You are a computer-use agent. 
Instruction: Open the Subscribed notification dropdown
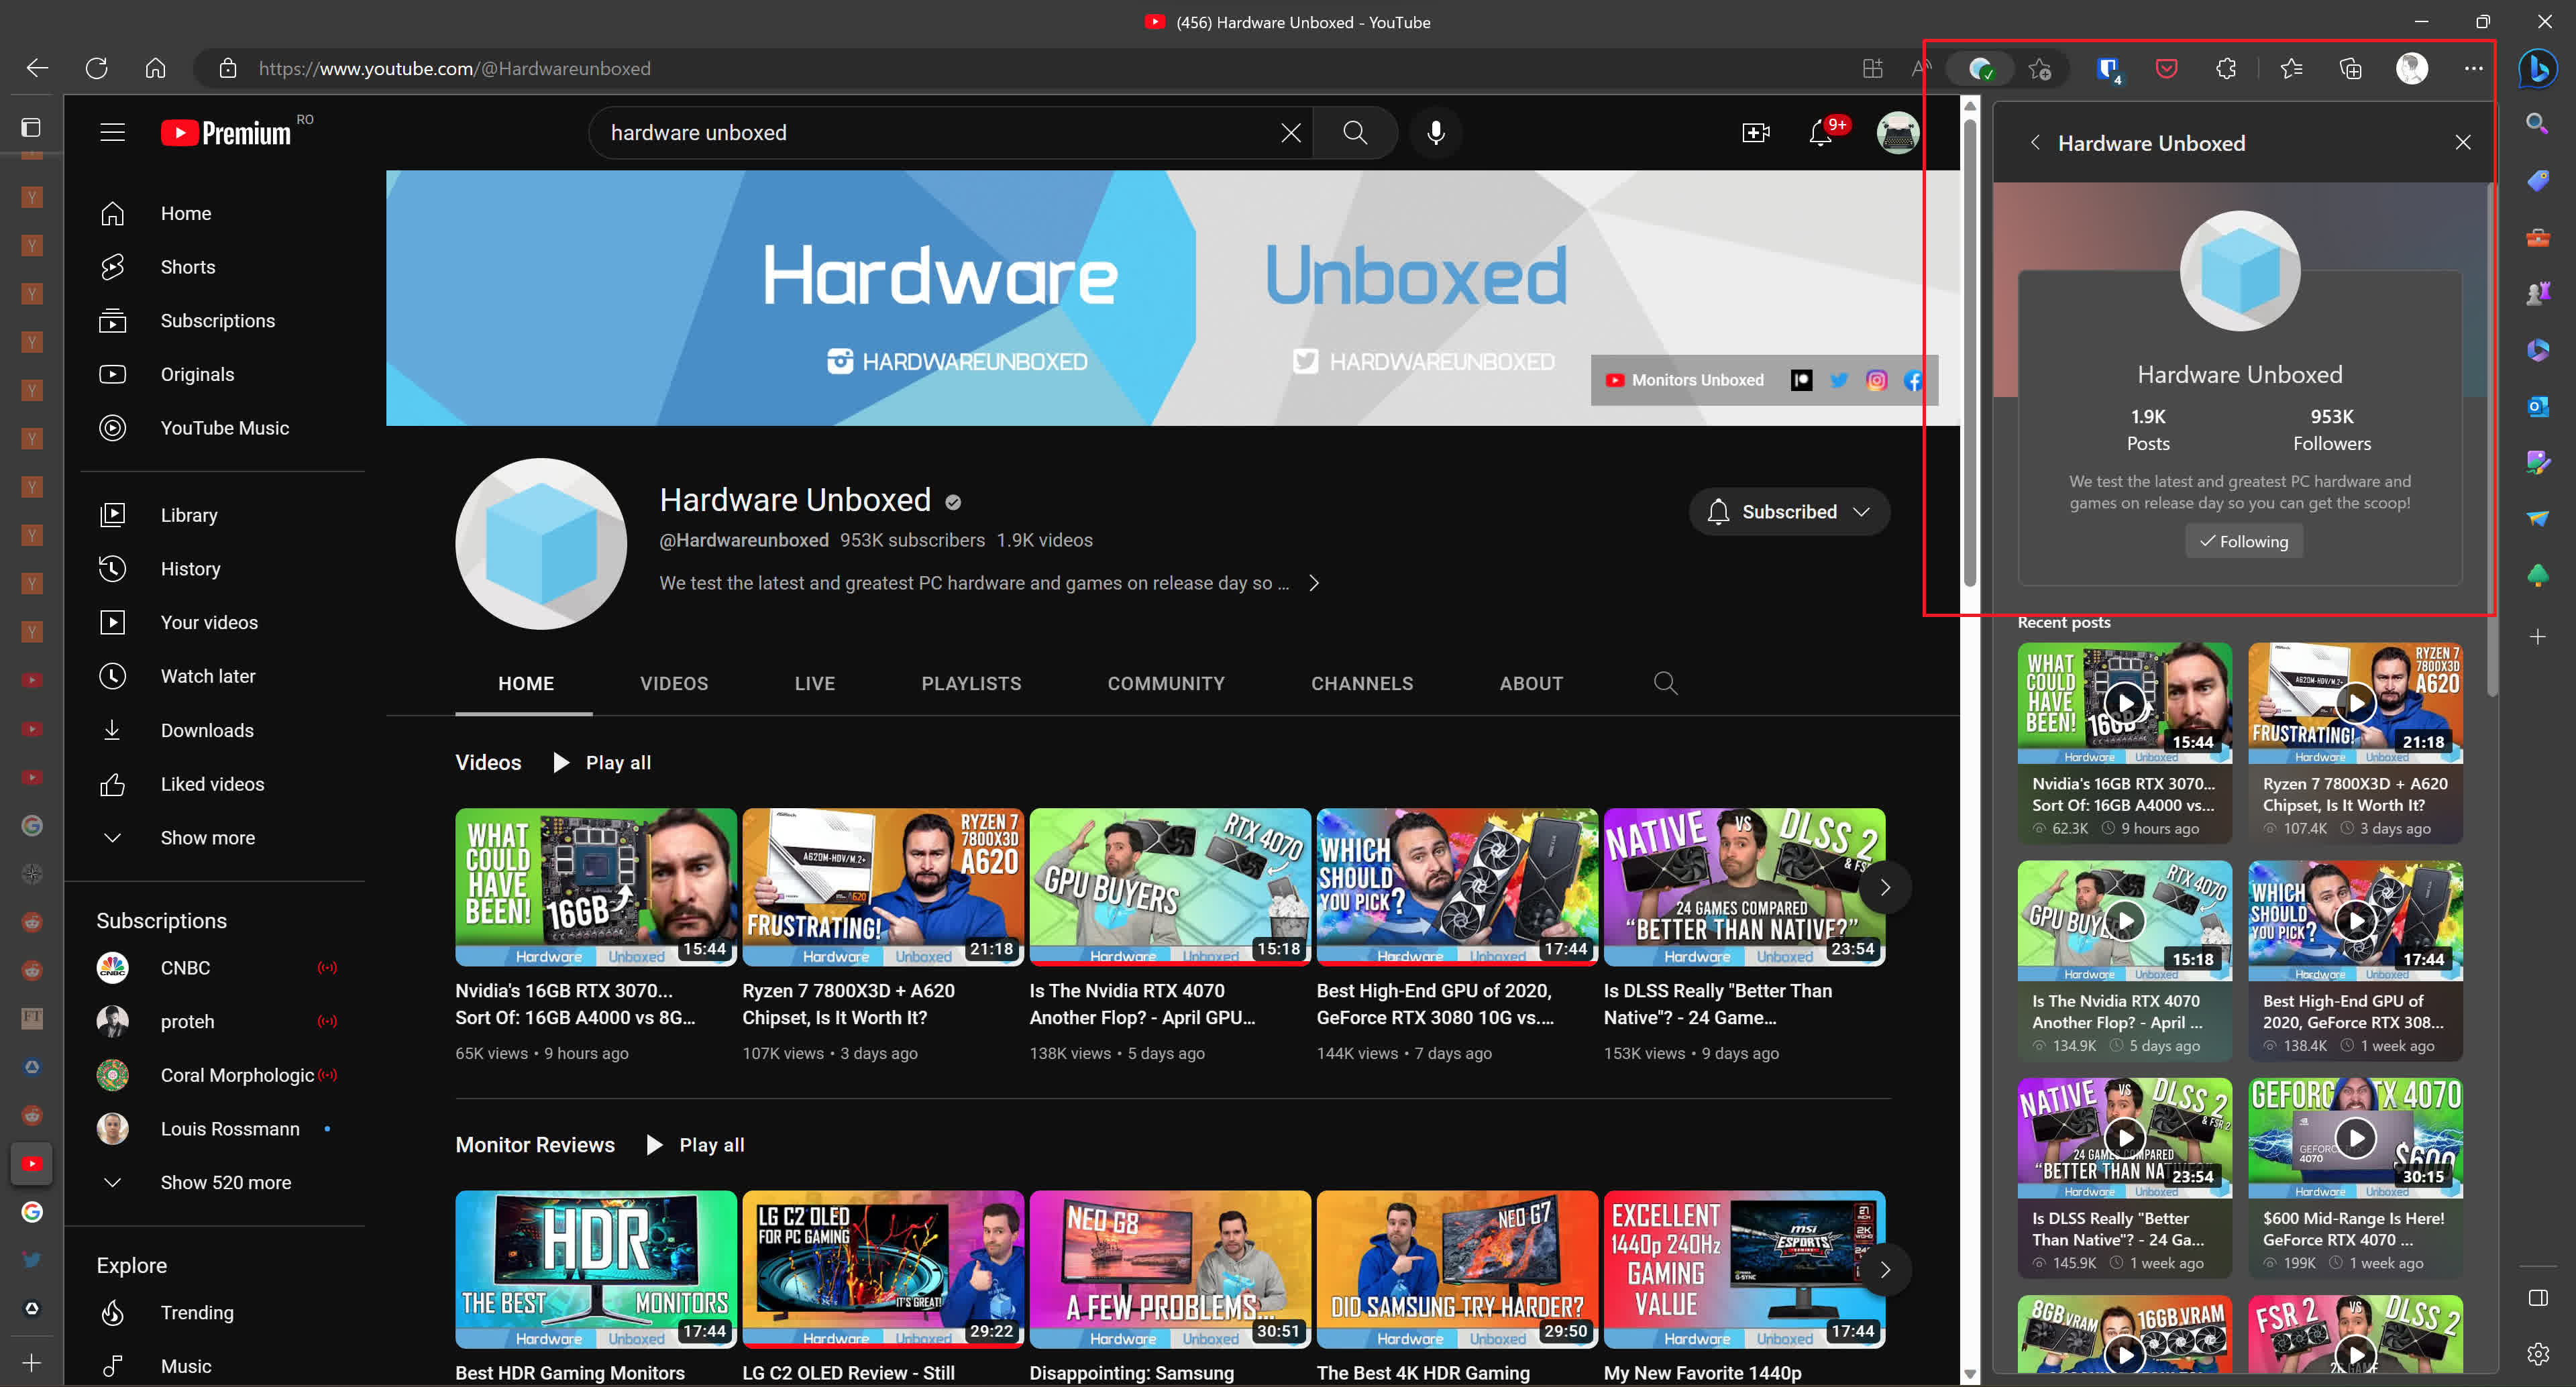[x=1789, y=512]
